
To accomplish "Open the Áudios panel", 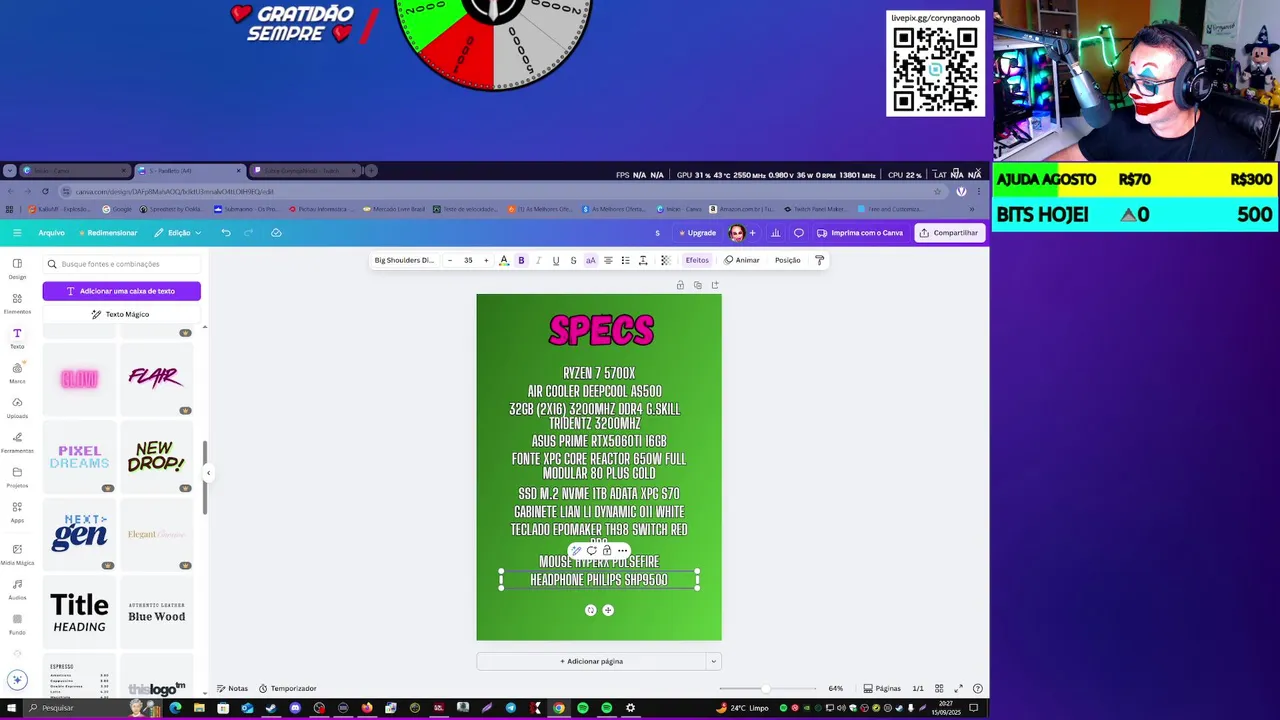I will coord(17,589).
